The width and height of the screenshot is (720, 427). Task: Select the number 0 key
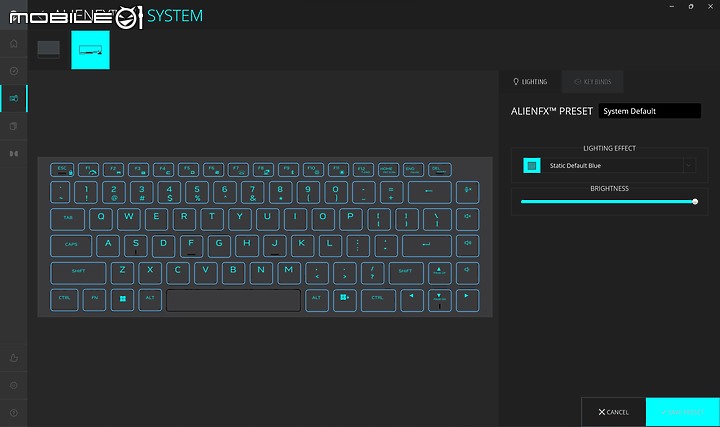click(x=336, y=192)
